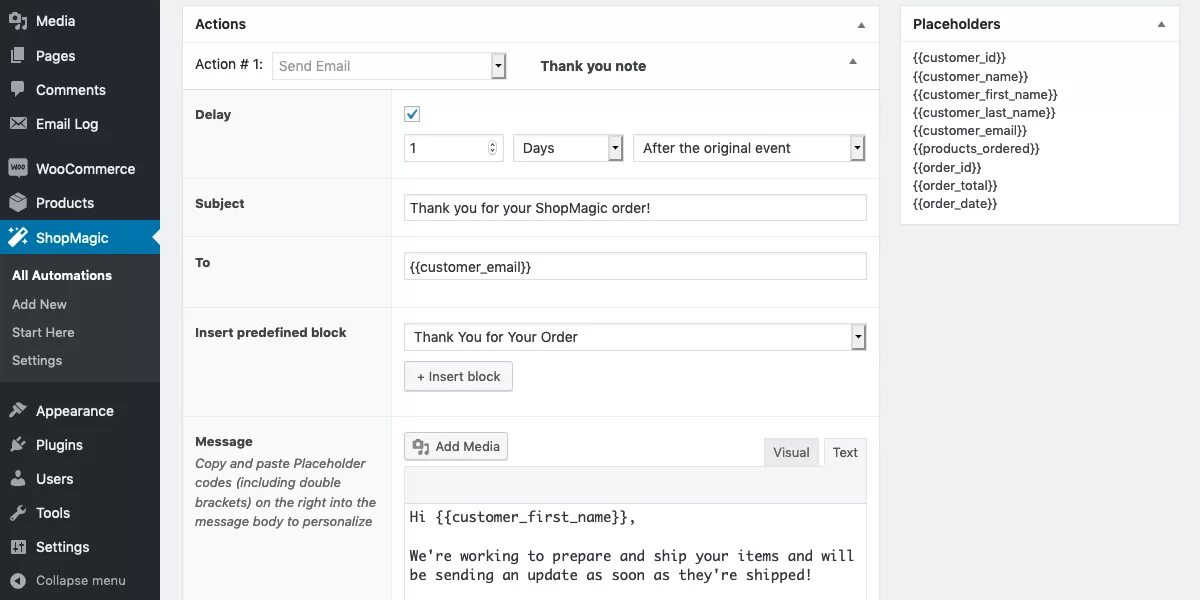
Task: Collapse the Actions panel
Action: (x=861, y=24)
